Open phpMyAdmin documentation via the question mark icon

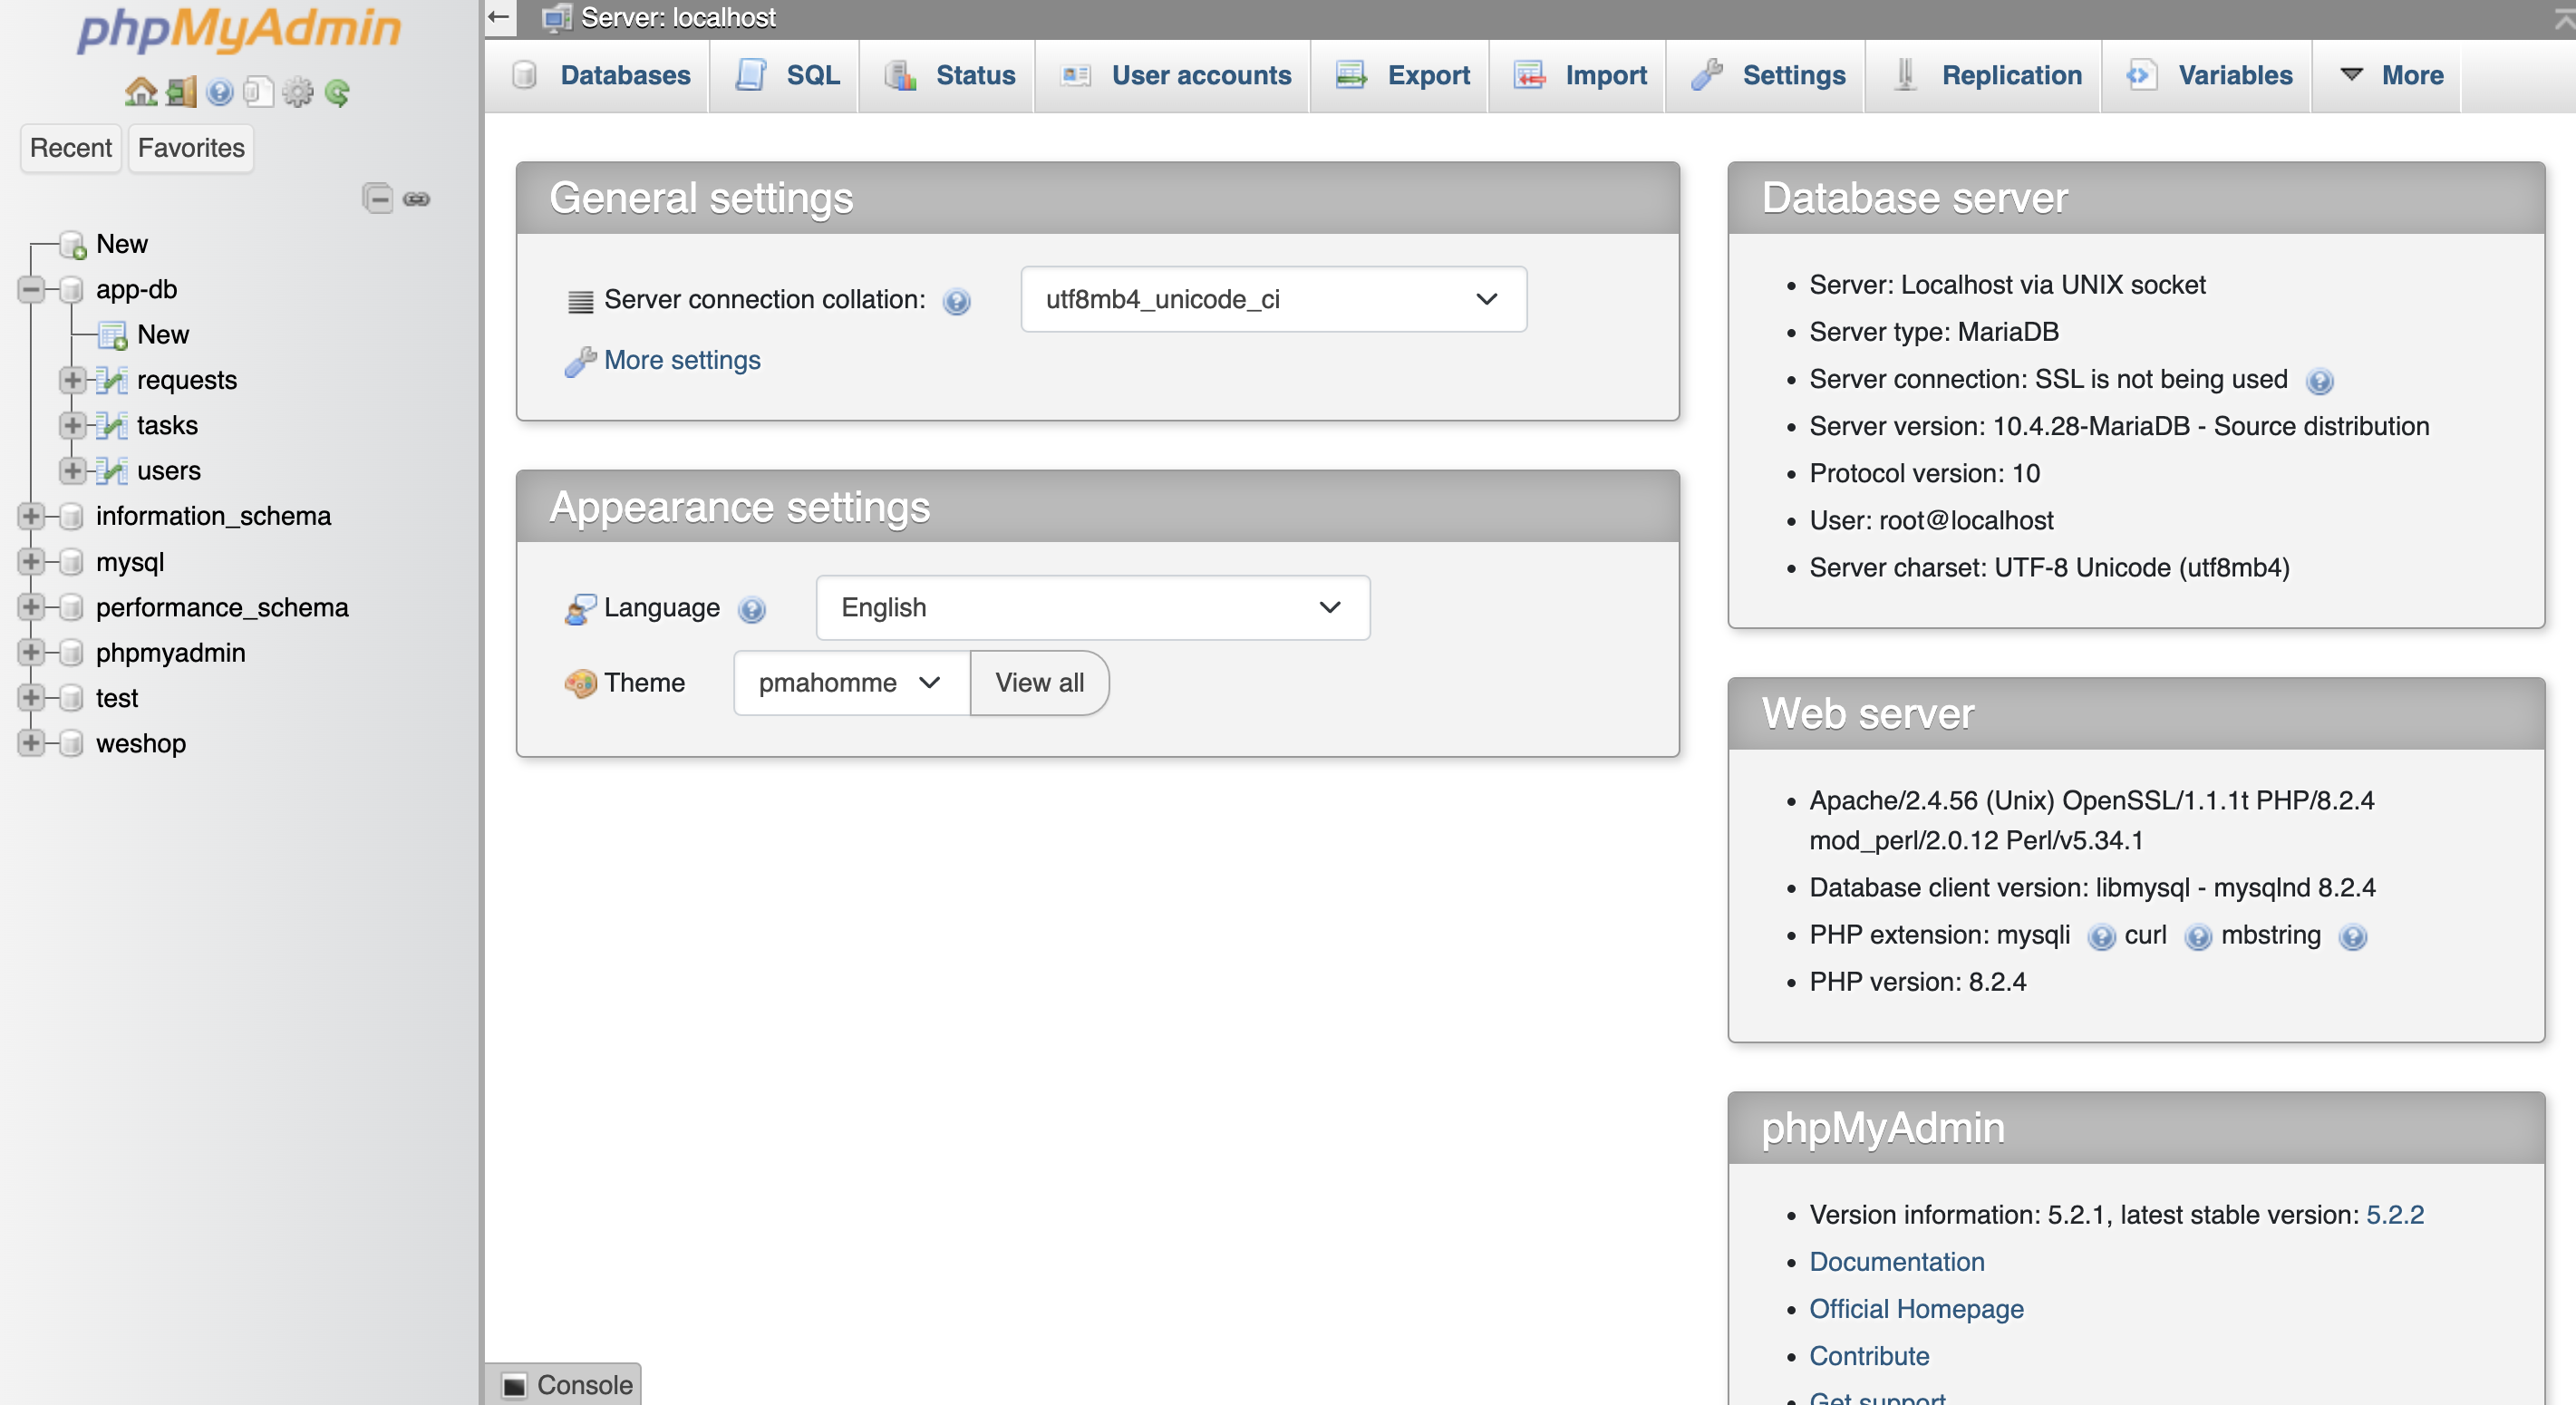[219, 92]
